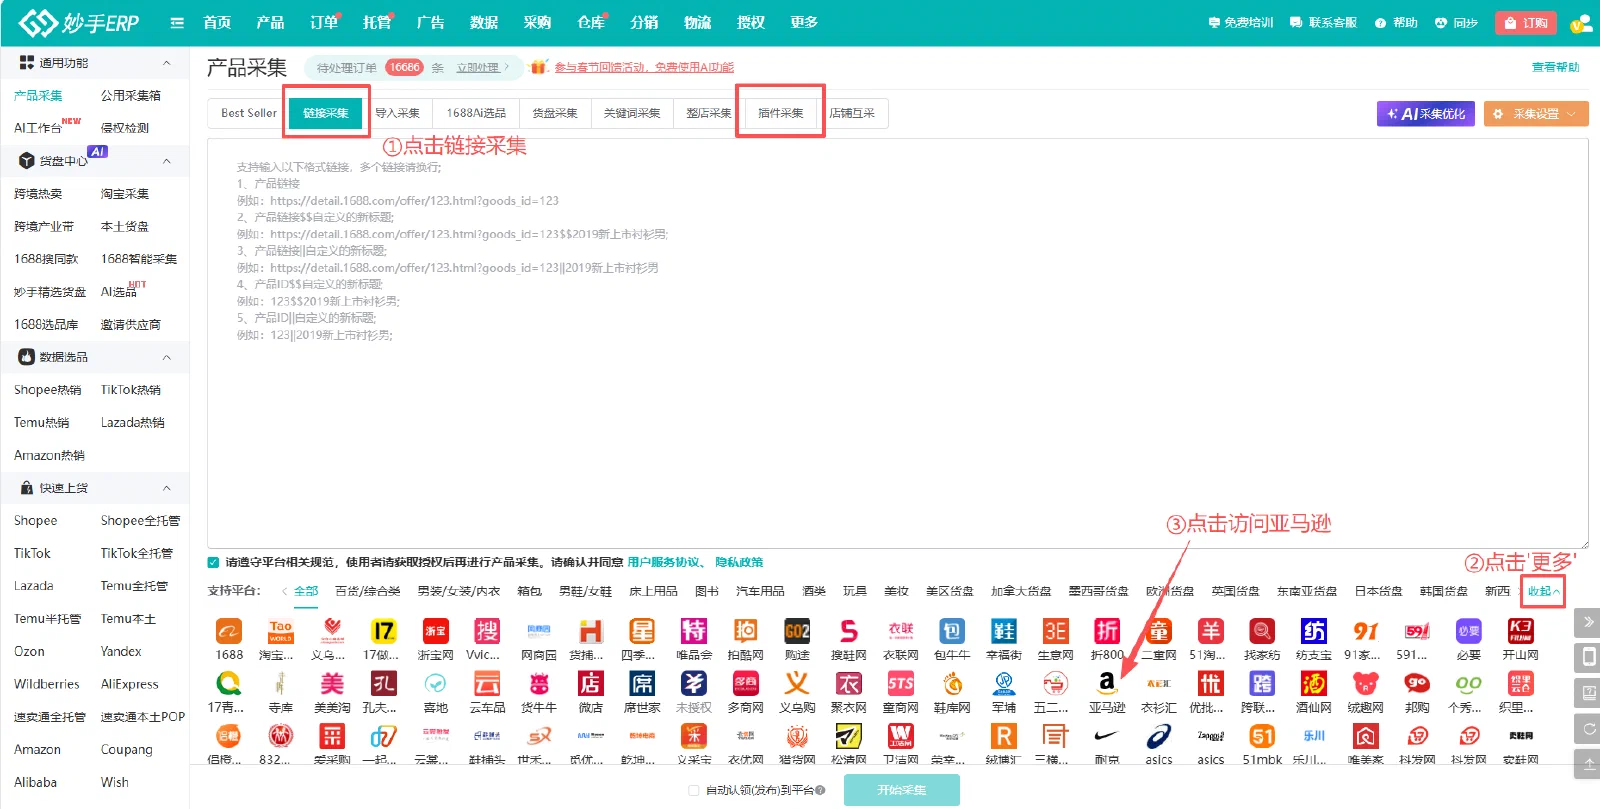This screenshot has height=809, width=1600.
Task: Click the AI采集优化 button
Action: point(1426,114)
